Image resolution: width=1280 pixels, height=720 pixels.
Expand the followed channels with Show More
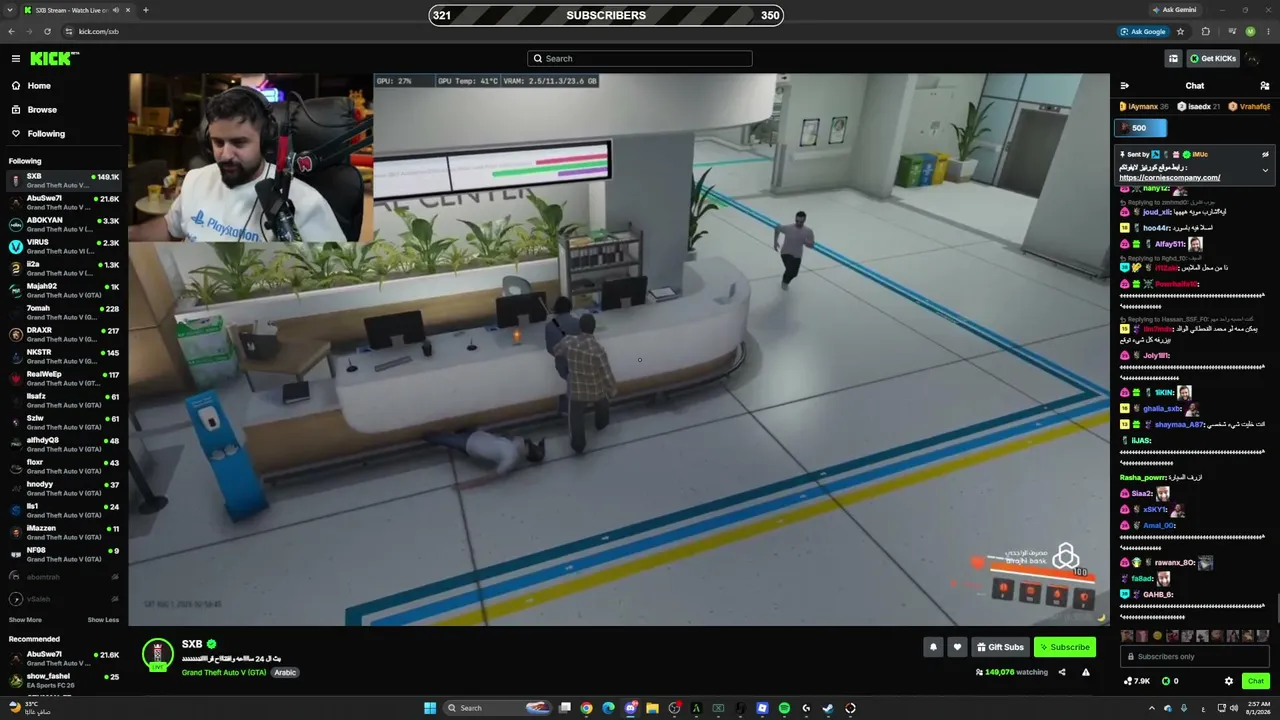coord(25,620)
